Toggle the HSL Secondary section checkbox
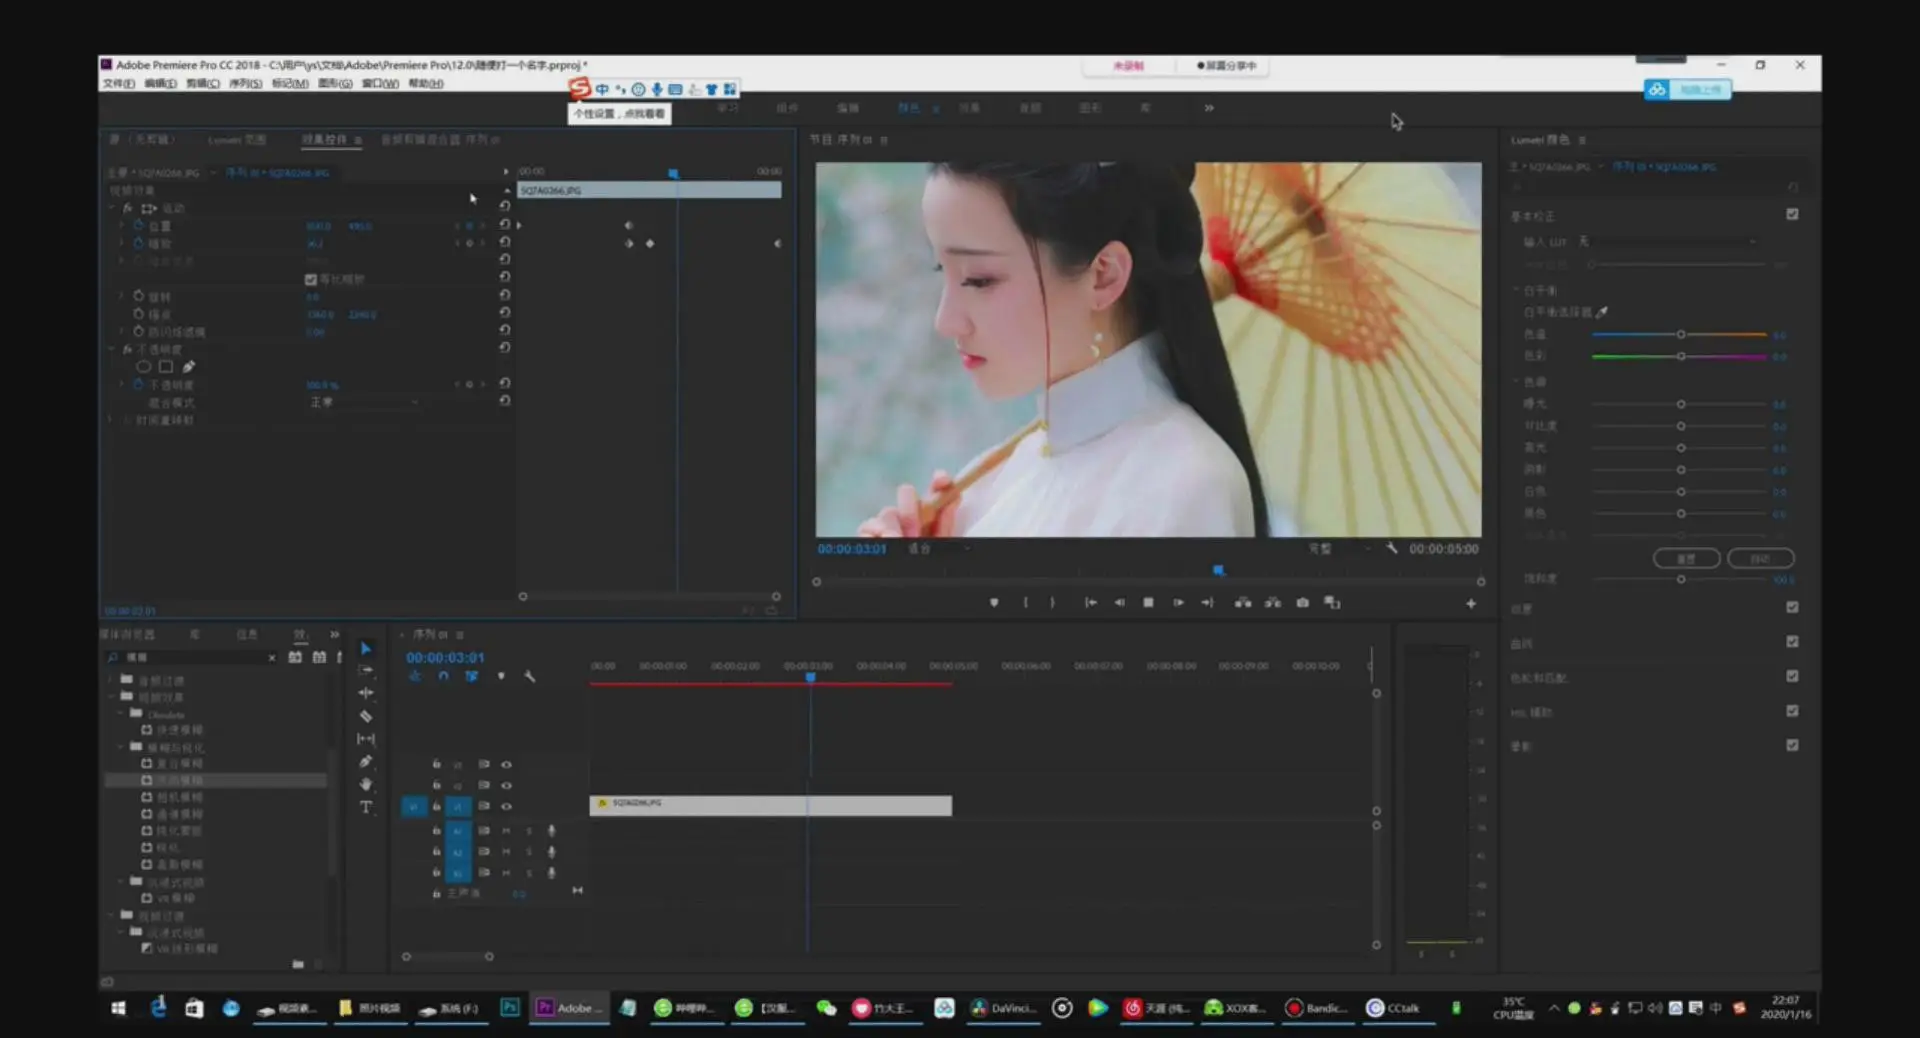This screenshot has width=1920, height=1038. [x=1792, y=711]
